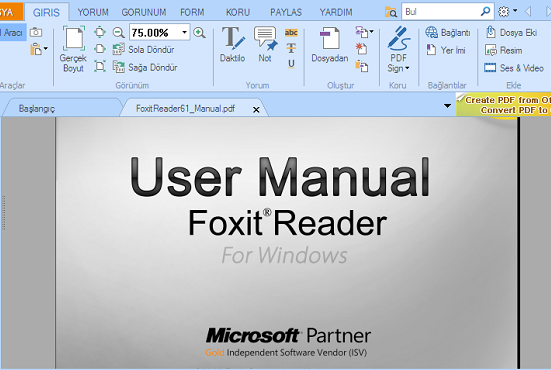Insert media with Ses & Video
This screenshot has height=370, width=551.
514,68
